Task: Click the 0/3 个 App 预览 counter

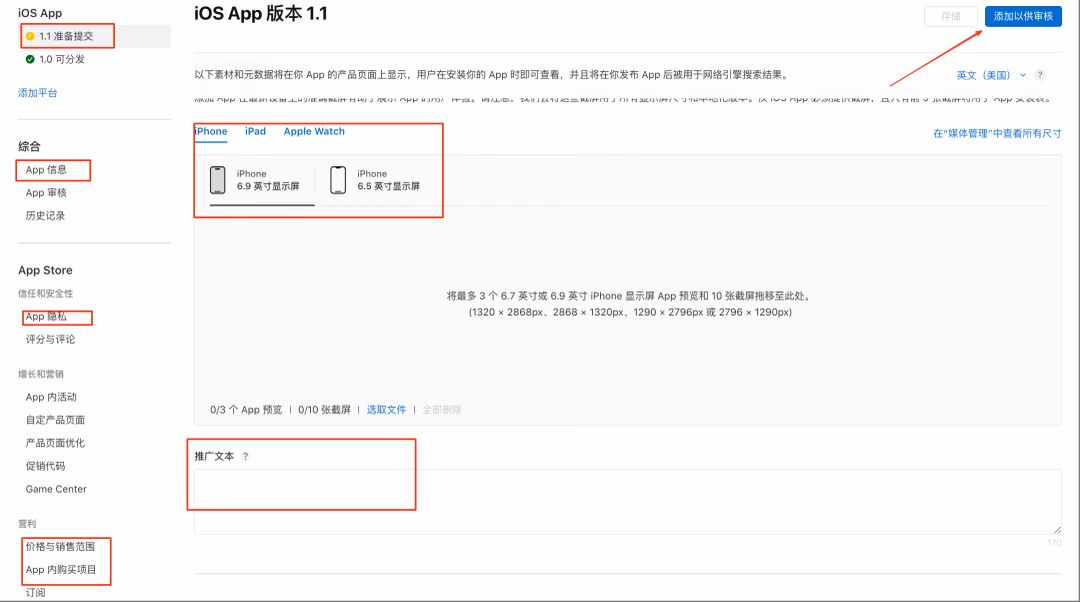Action: tap(246, 410)
